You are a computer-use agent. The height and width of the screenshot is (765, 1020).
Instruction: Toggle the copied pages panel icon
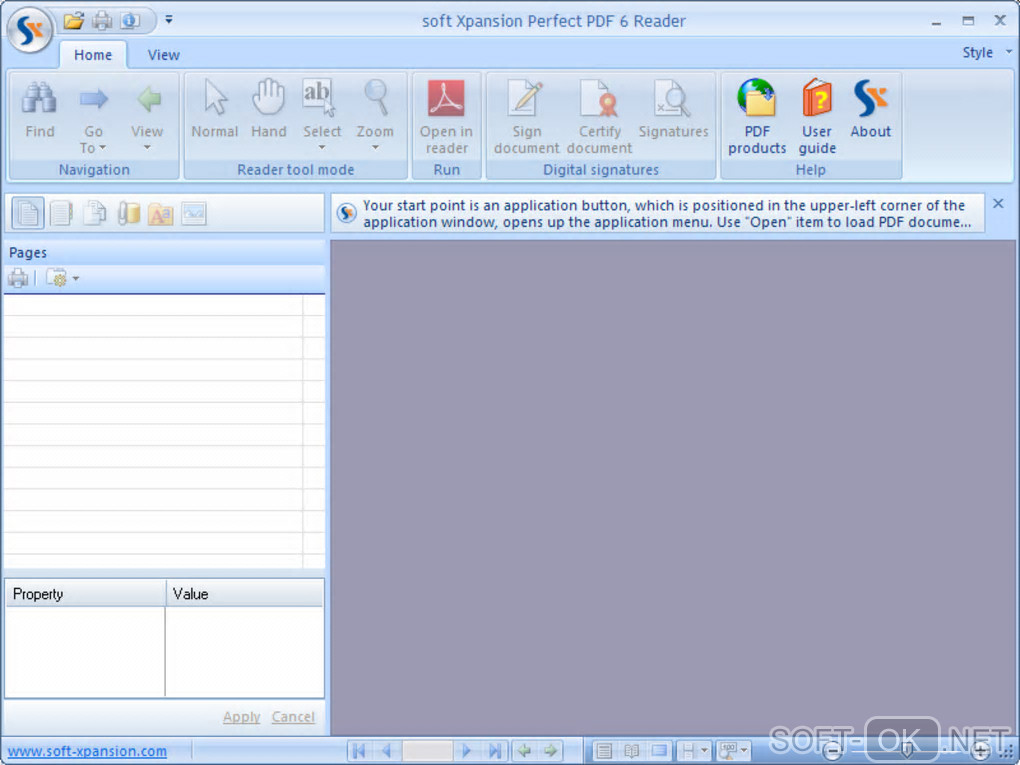pyautogui.click(x=95, y=213)
